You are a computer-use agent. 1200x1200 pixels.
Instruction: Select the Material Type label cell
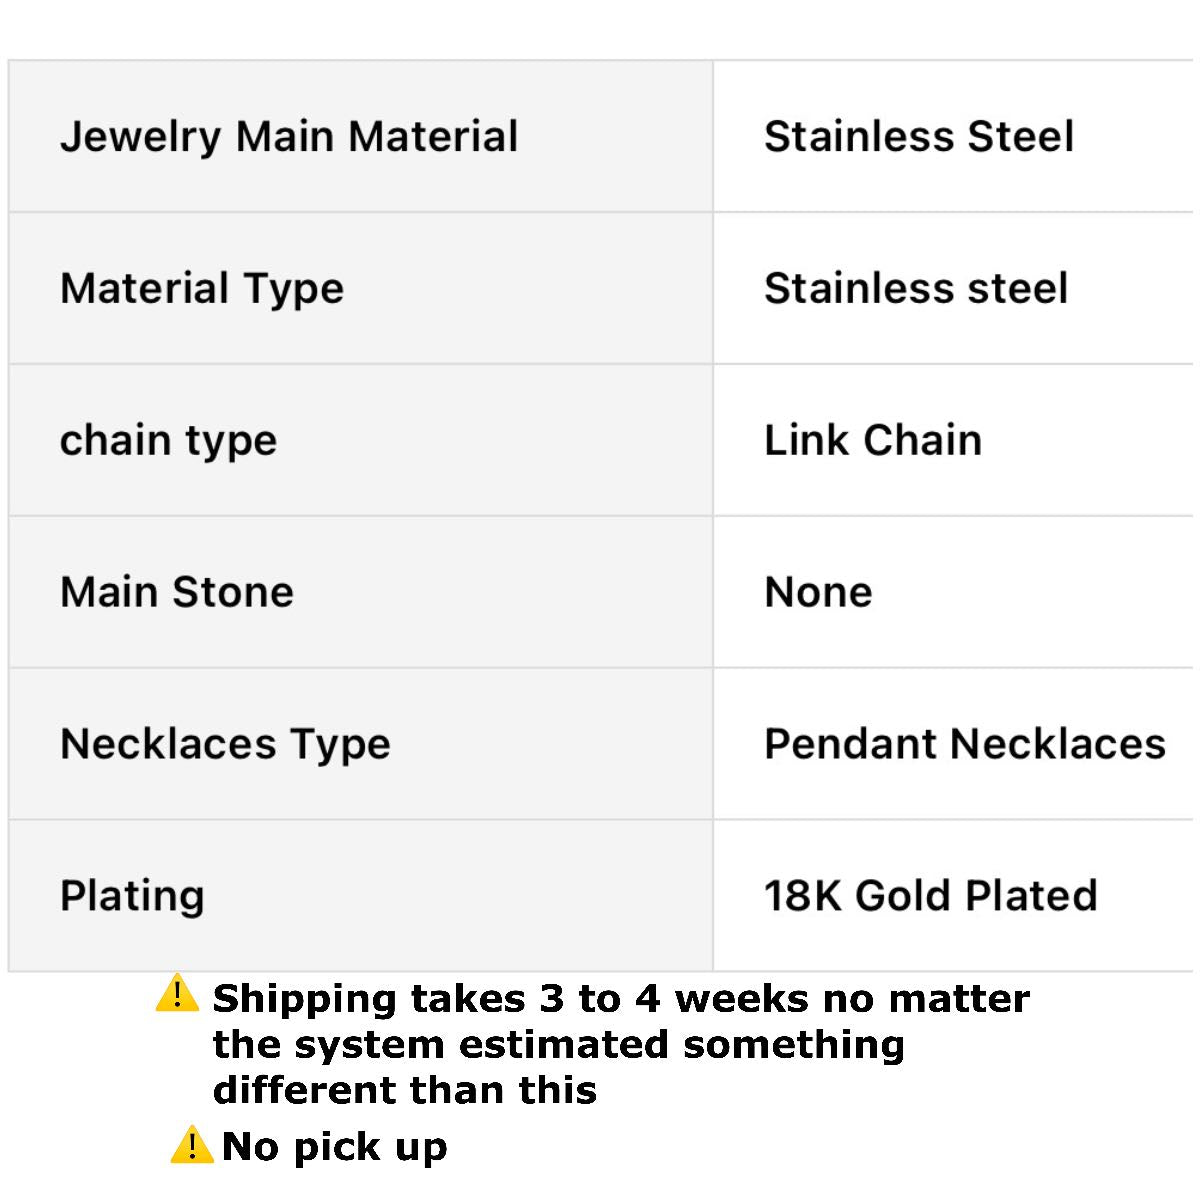coord(202,289)
